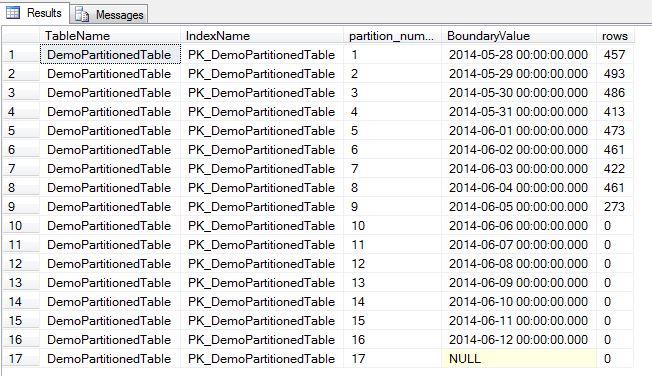Click the rows value 461 in row 6
The width and height of the screenshot is (652, 376).
(x=615, y=150)
